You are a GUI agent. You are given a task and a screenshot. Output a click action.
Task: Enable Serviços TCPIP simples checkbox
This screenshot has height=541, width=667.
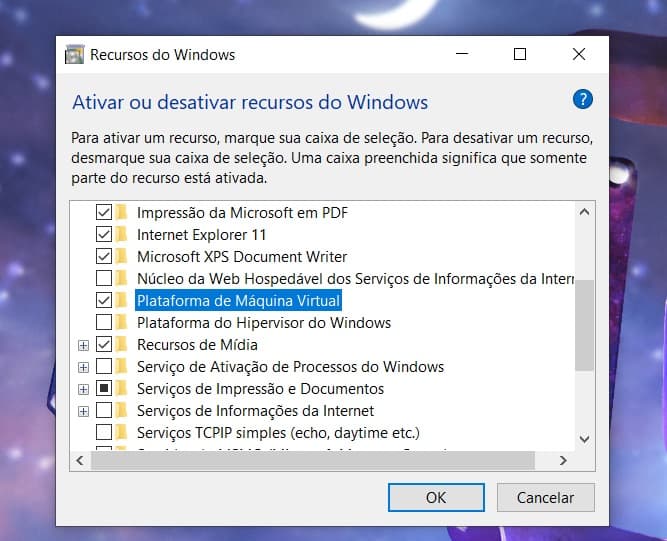point(104,432)
